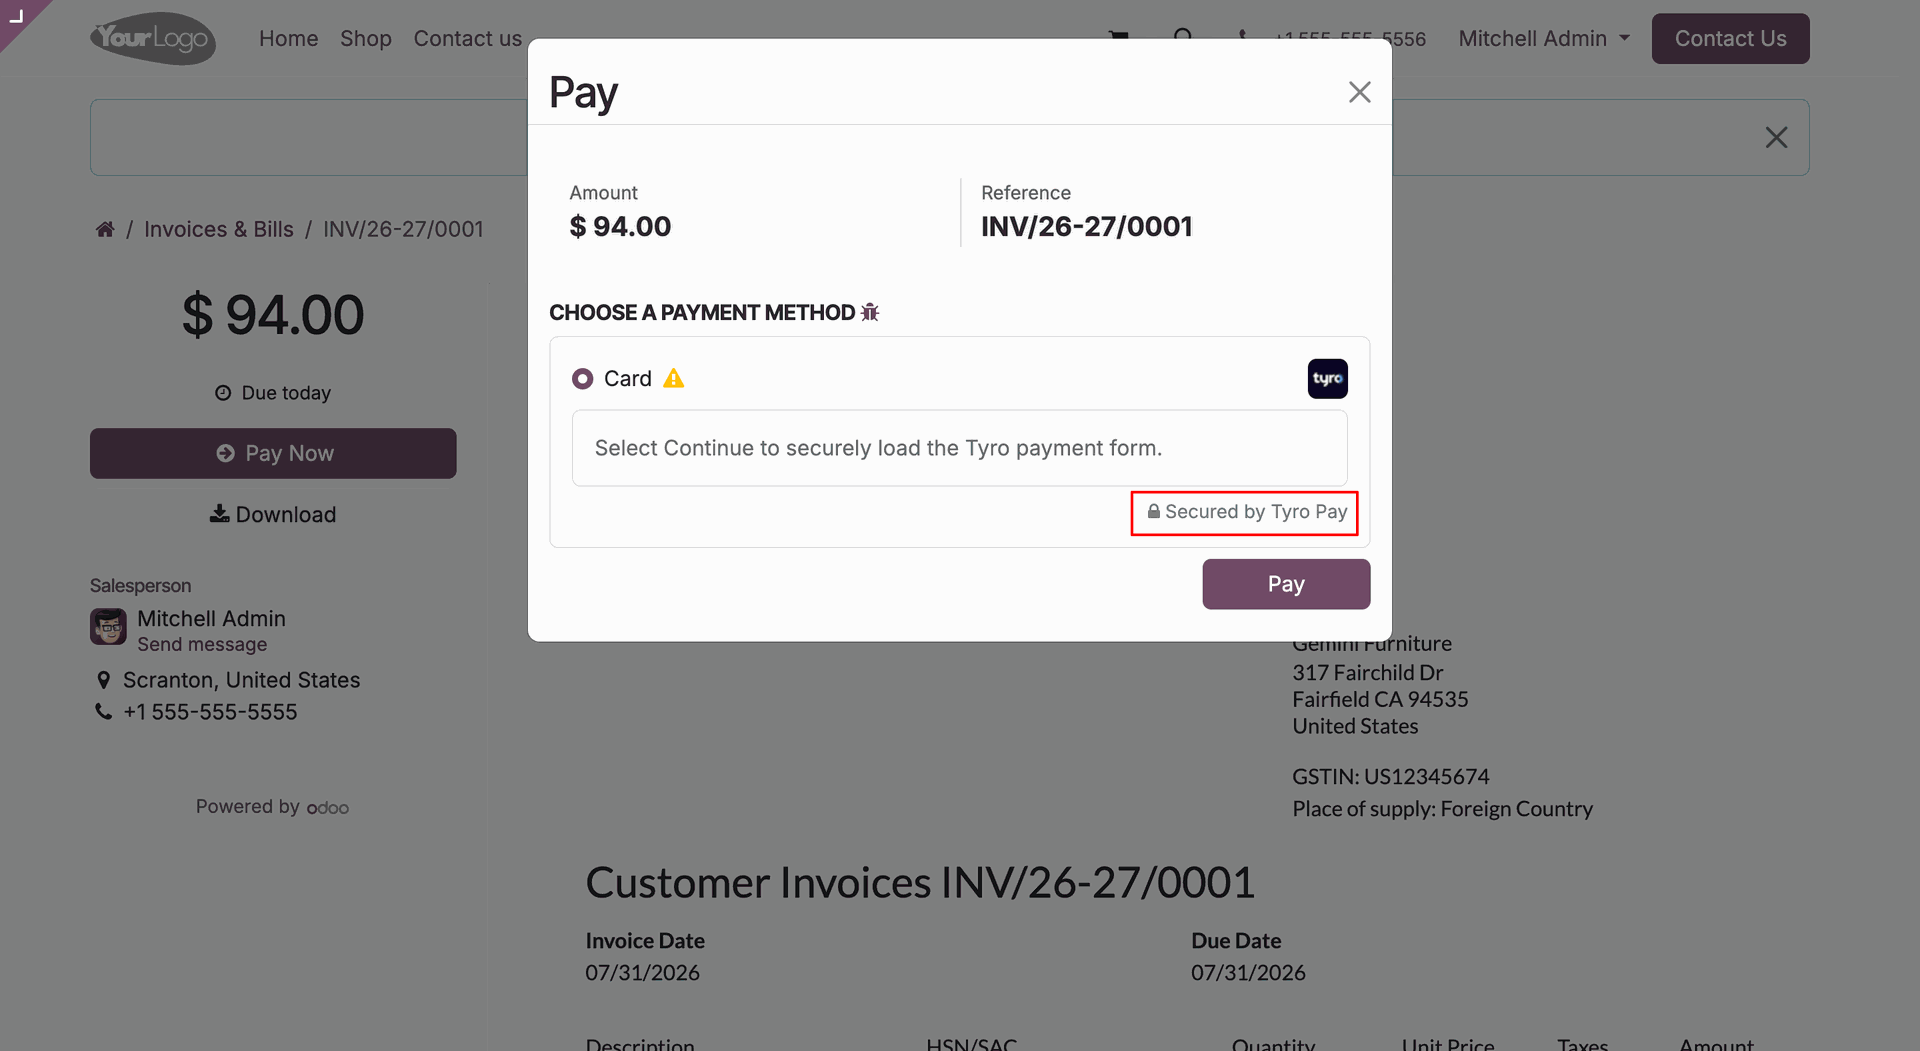Click the yellow warning triangle next to Card
This screenshot has height=1051, width=1920.
pyautogui.click(x=674, y=379)
